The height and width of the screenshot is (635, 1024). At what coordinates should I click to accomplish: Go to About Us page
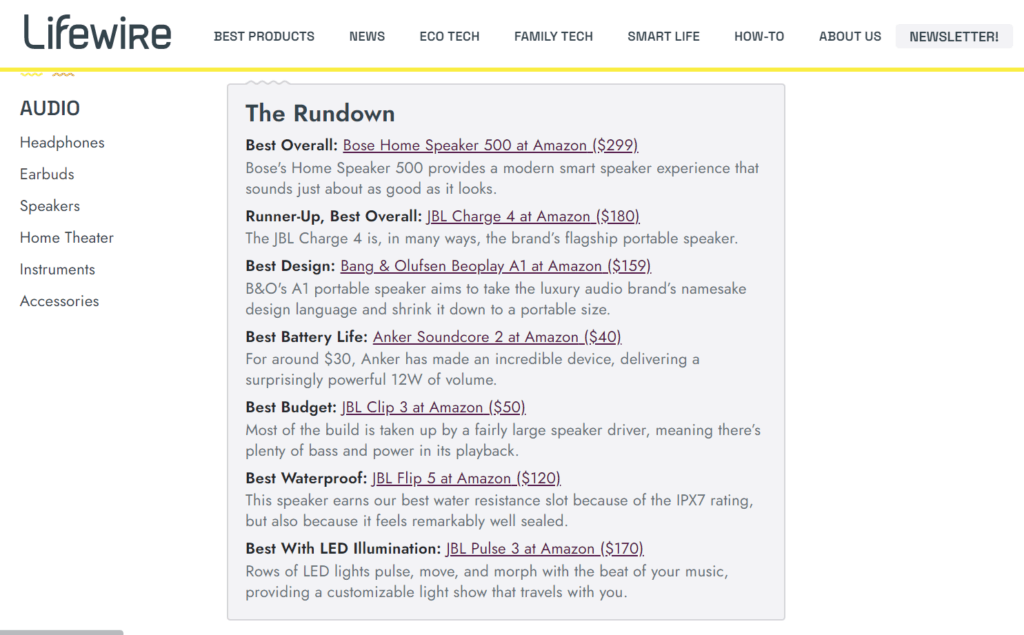click(850, 37)
